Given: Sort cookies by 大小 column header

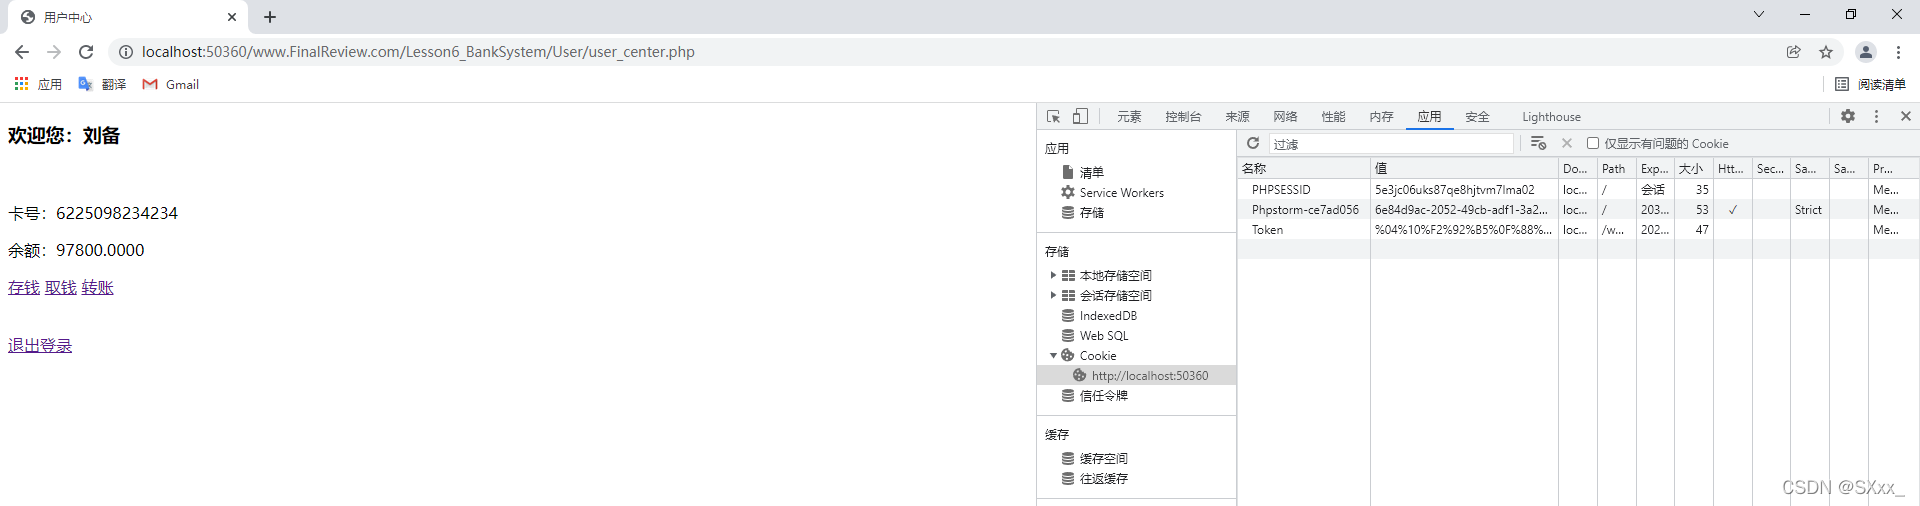Looking at the screenshot, I should point(1694,168).
